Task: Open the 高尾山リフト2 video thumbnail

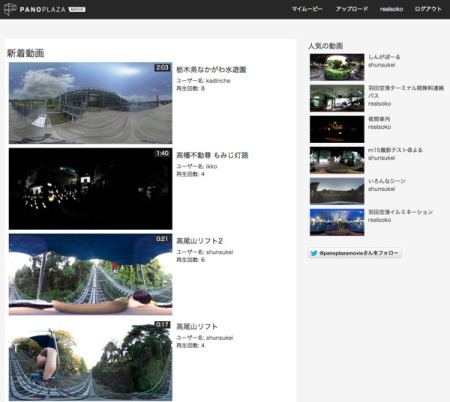Action: coord(90,274)
